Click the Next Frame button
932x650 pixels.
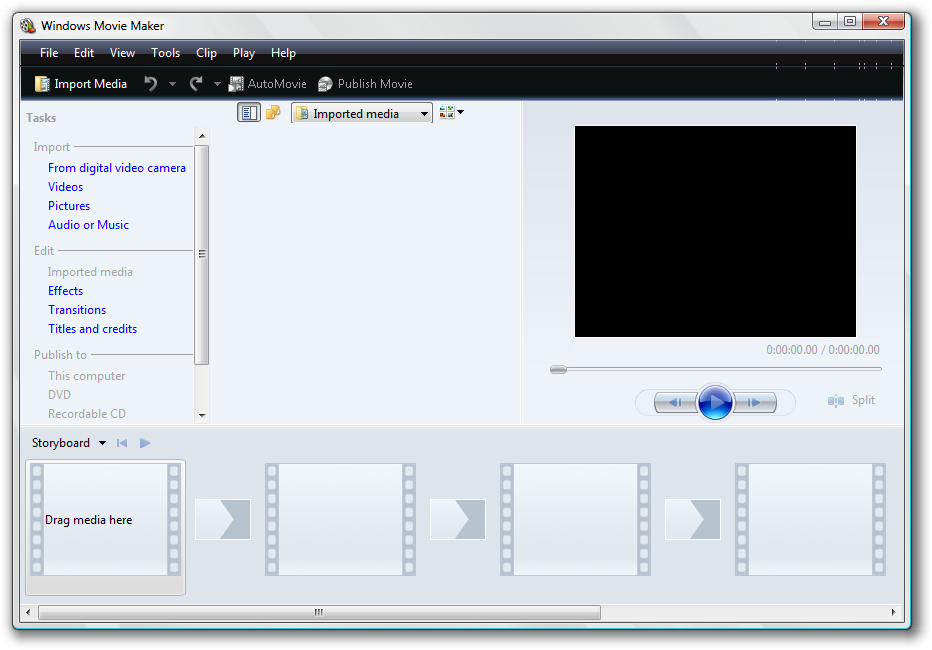coord(755,402)
